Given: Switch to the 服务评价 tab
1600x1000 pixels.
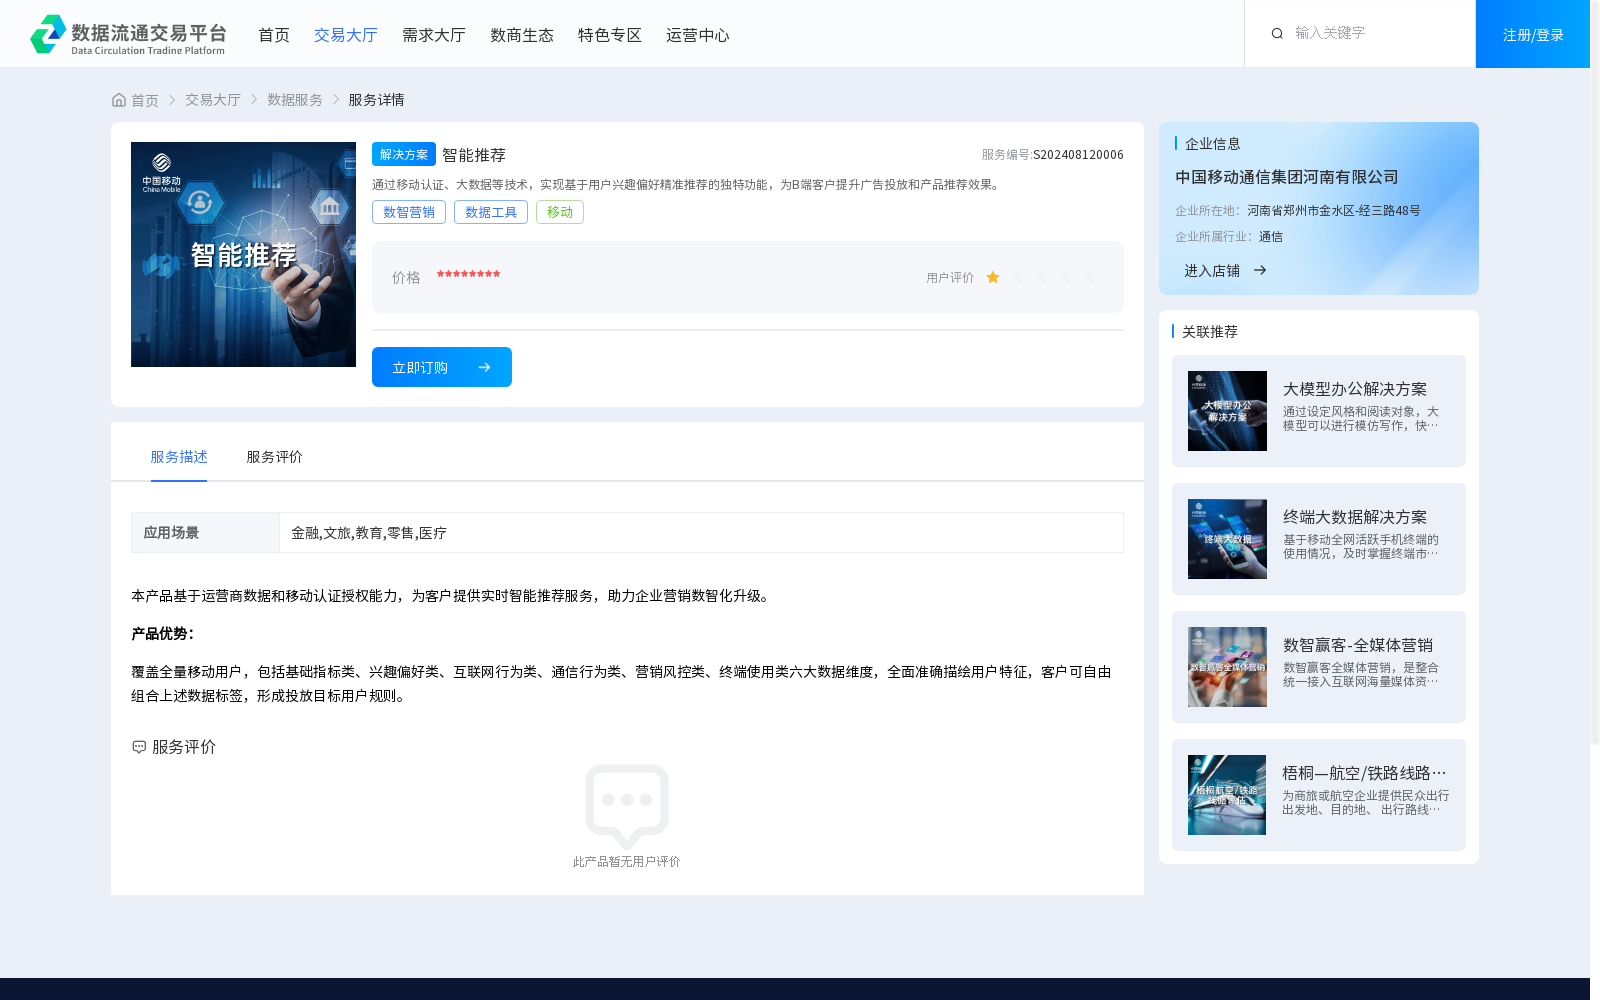Looking at the screenshot, I should [x=275, y=457].
